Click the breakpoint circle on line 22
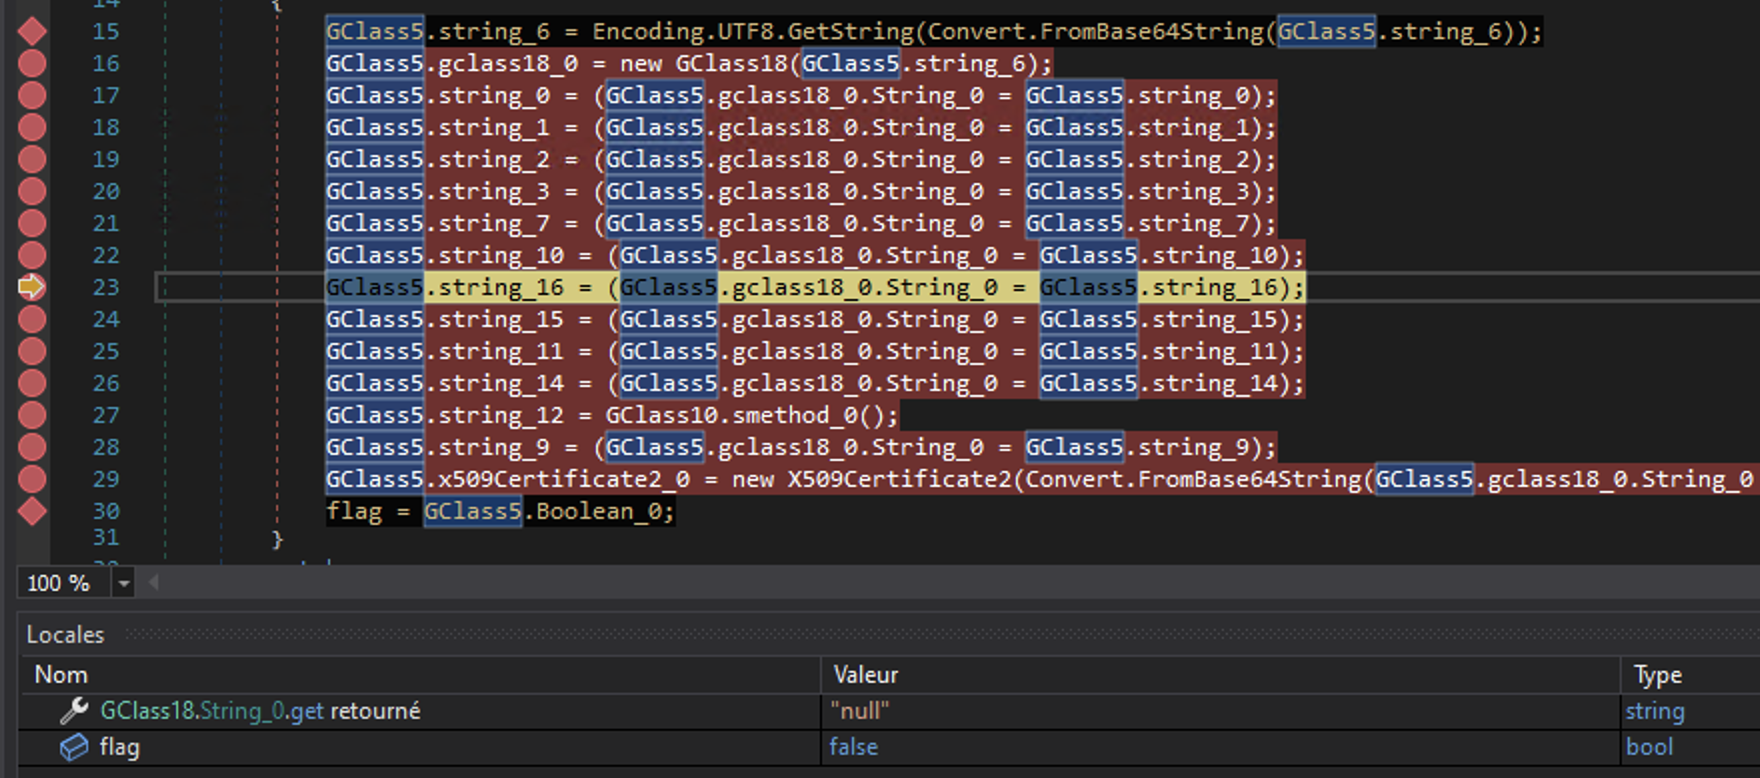 tap(32, 255)
